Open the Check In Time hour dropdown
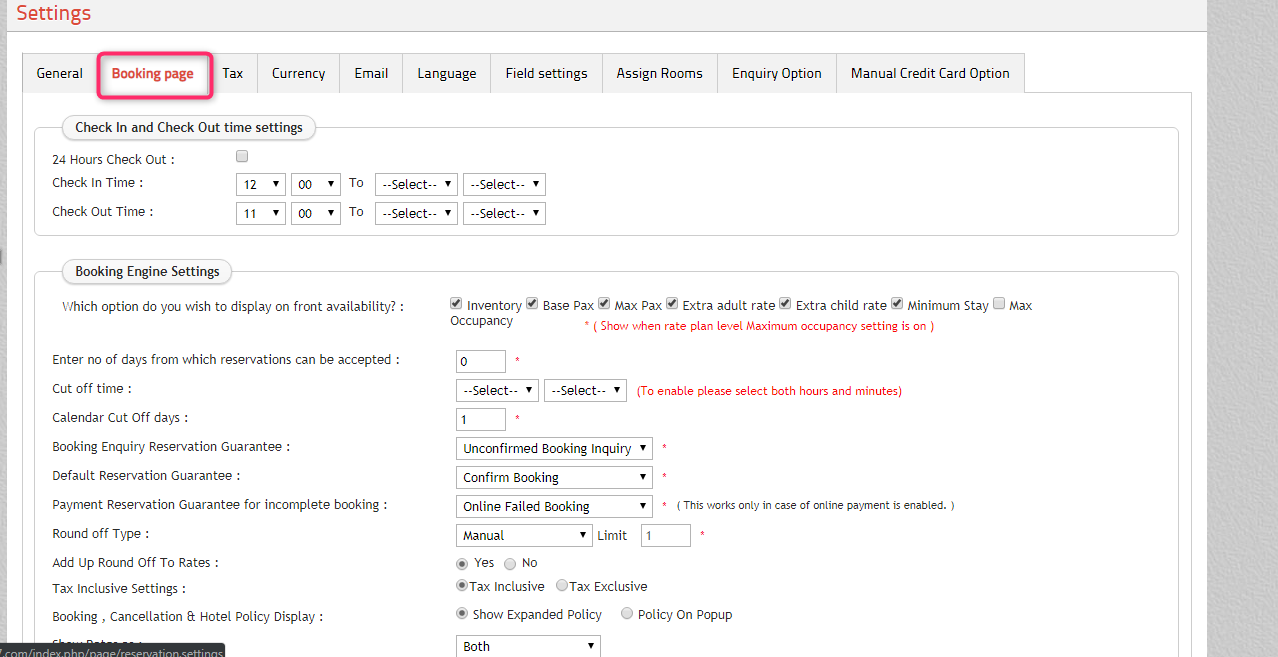The image size is (1278, 657). pos(261,184)
